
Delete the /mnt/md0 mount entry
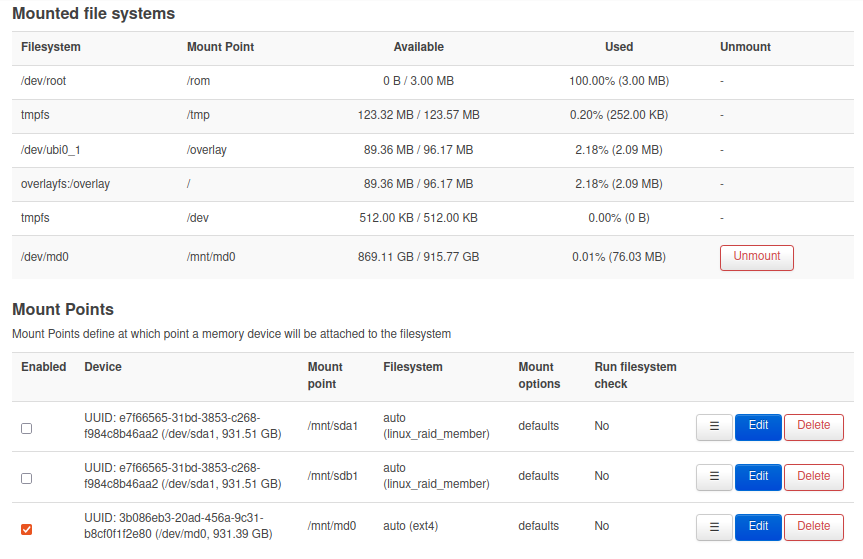tap(813, 527)
